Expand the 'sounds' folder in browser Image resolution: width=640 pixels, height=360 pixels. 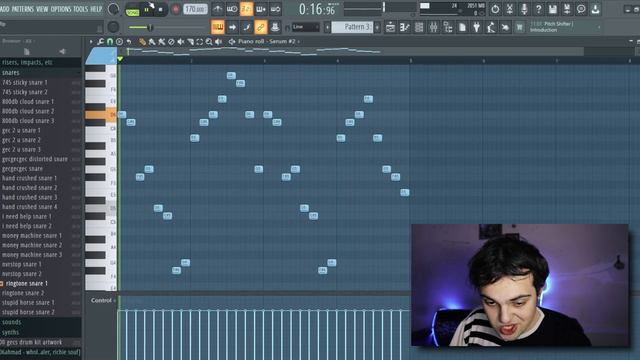(40, 322)
